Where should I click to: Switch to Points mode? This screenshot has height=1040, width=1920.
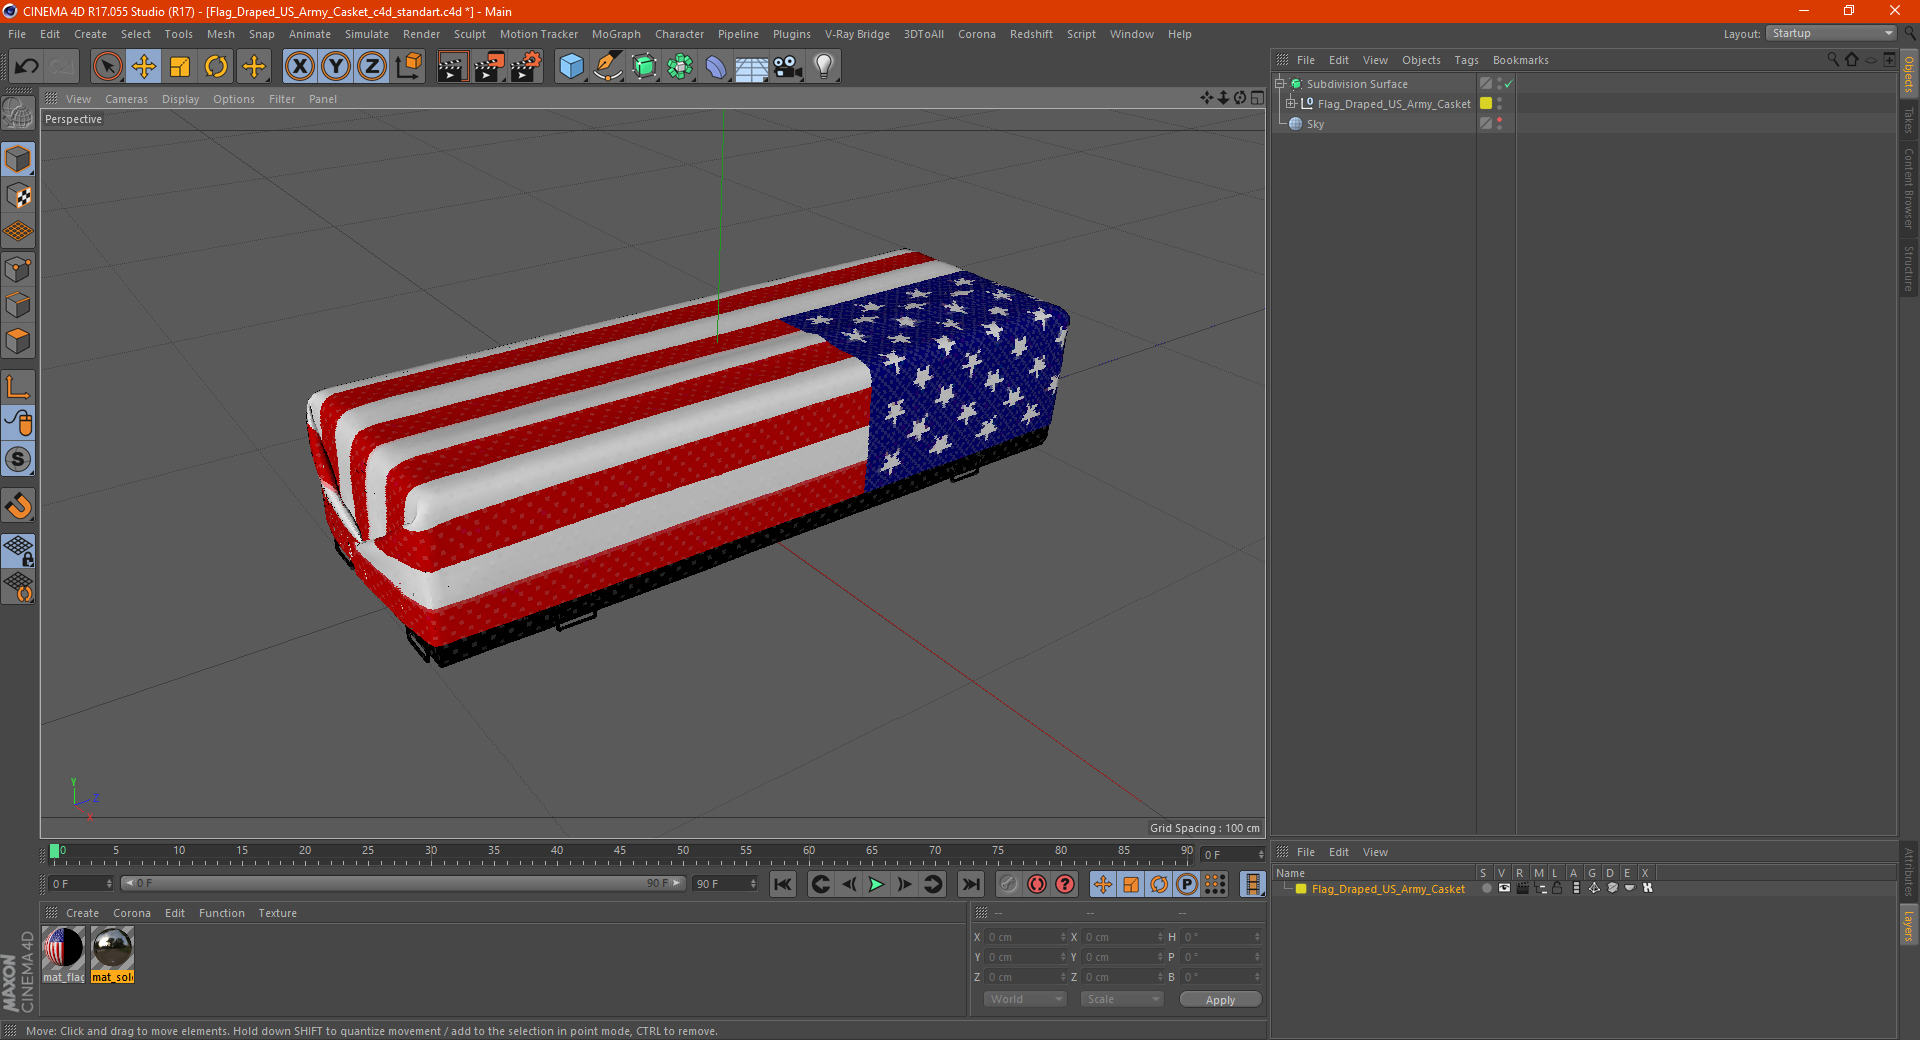(18, 269)
